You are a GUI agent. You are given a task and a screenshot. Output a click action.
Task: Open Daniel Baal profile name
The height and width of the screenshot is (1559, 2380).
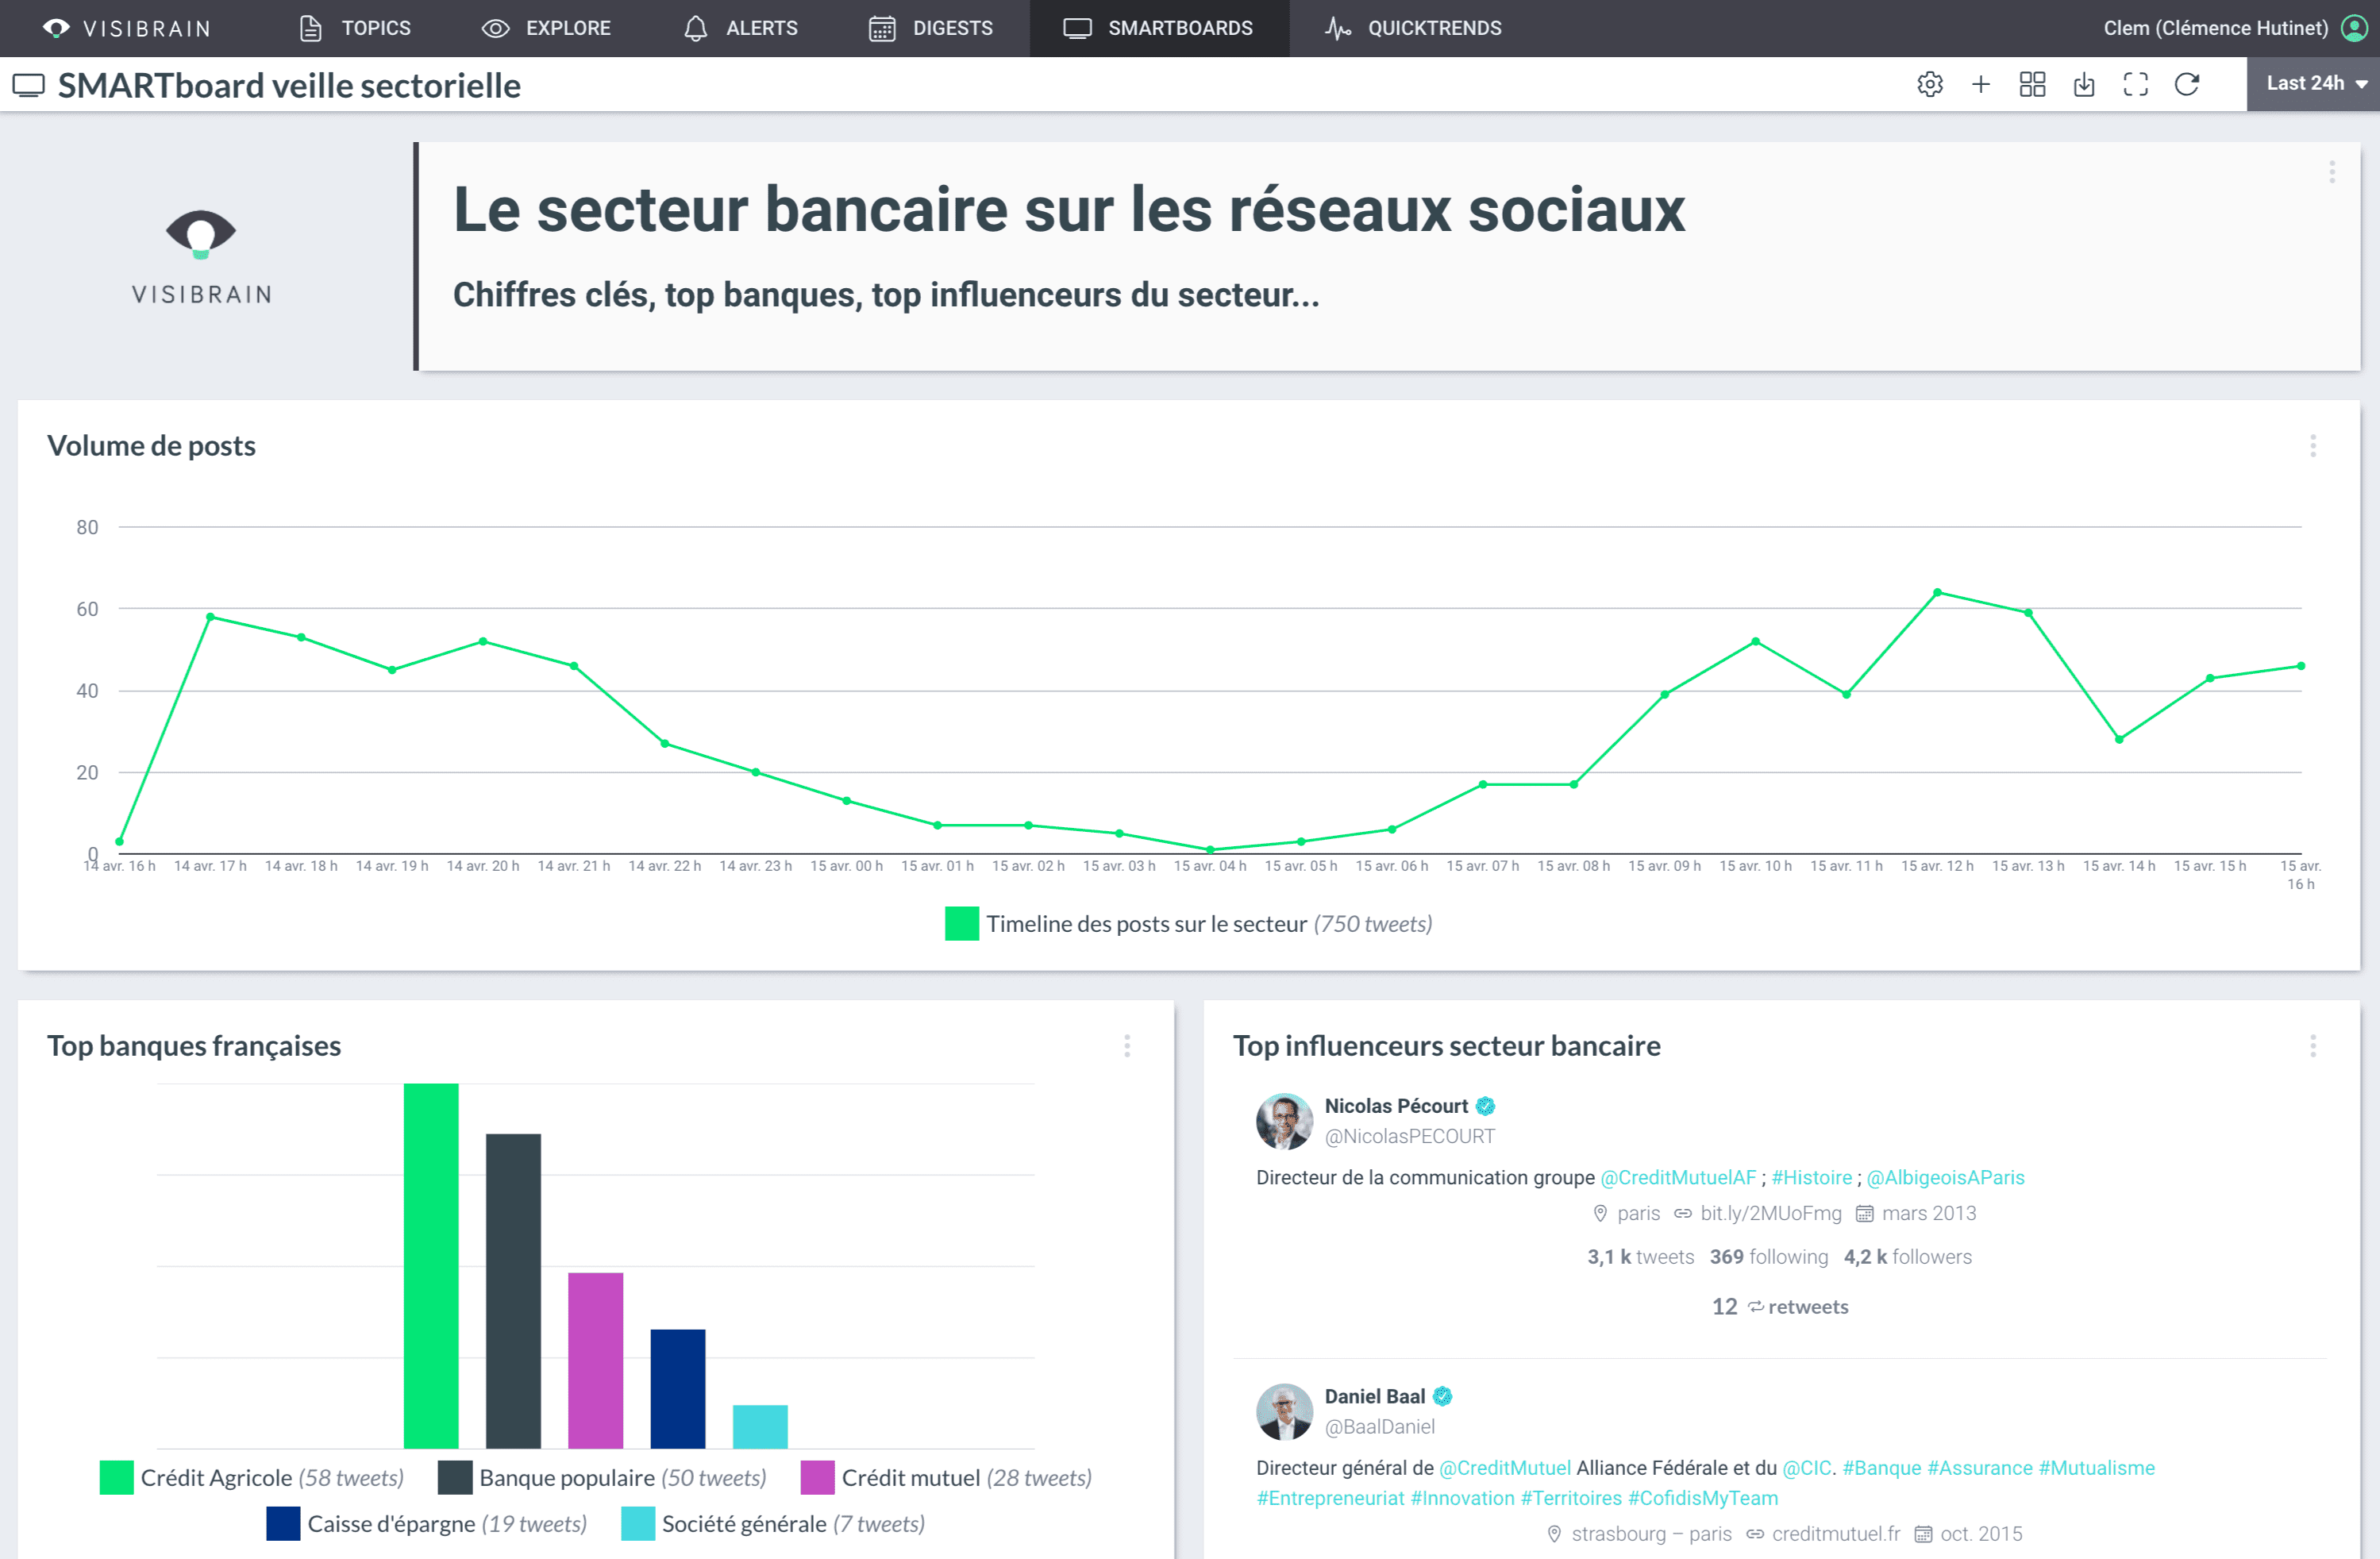click(1375, 1397)
